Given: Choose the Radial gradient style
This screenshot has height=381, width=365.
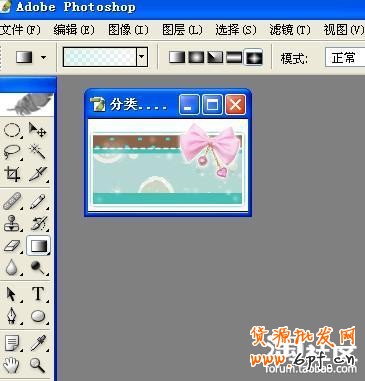Looking at the screenshot, I should click(196, 57).
